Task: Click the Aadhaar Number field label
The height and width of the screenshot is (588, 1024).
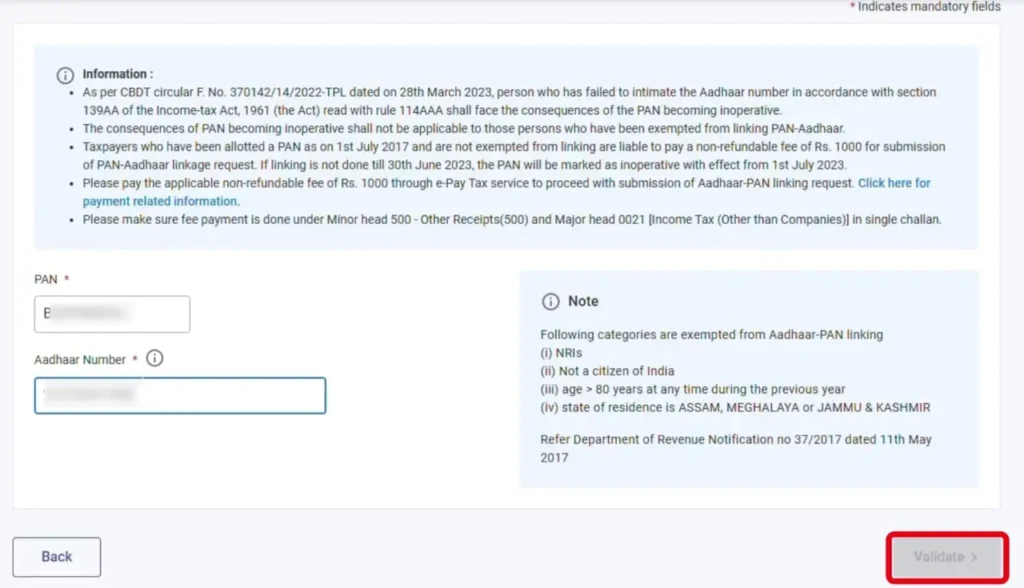Action: pos(80,359)
